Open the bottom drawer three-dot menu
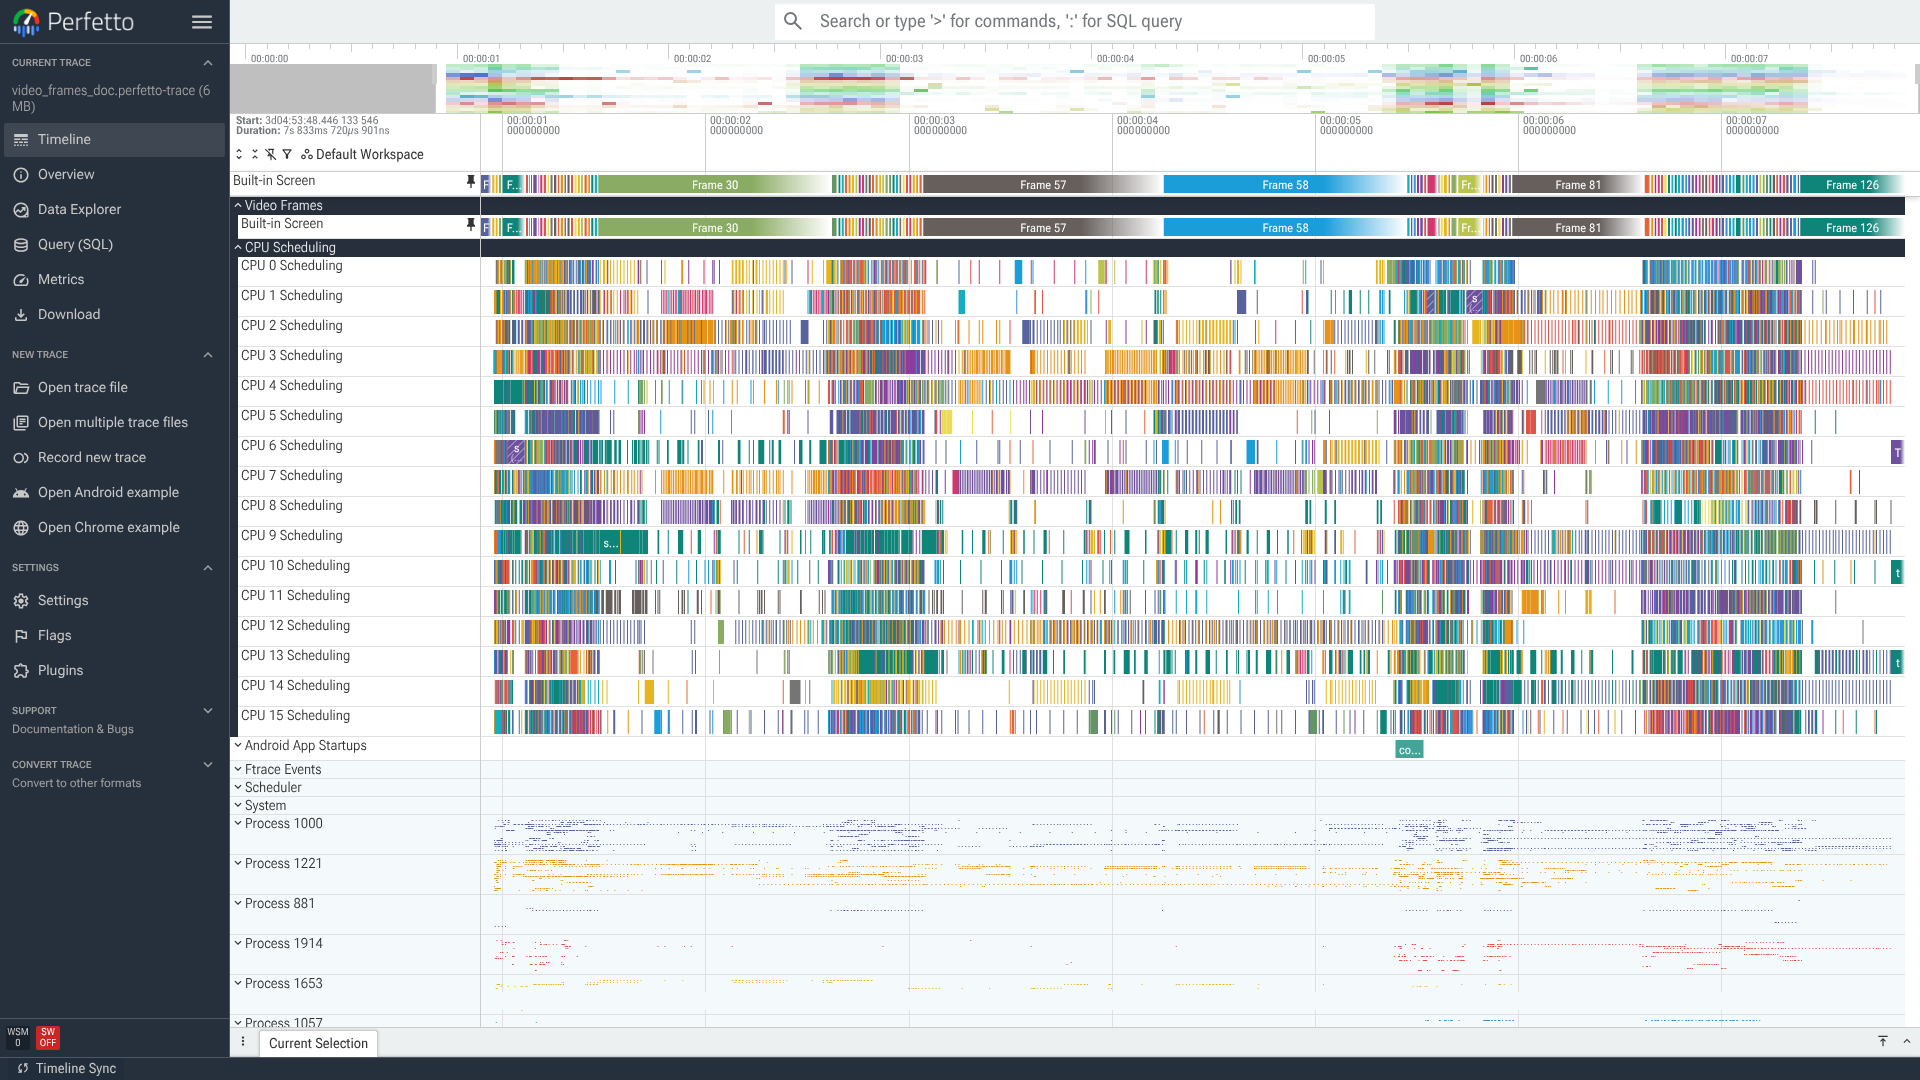The height and width of the screenshot is (1080, 1920). click(243, 1042)
